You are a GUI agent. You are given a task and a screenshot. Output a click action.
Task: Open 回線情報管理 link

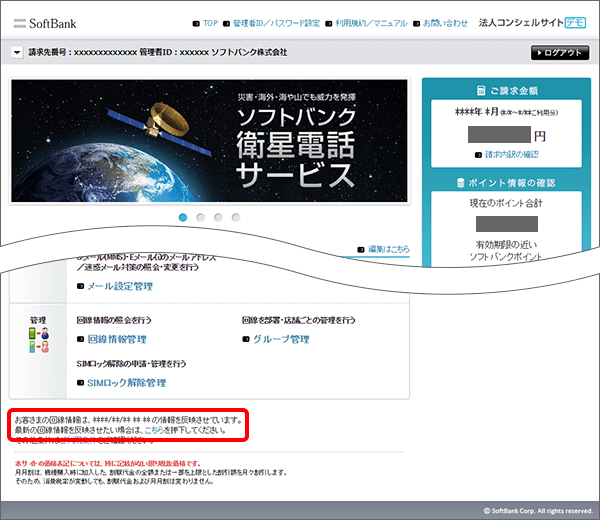117,339
